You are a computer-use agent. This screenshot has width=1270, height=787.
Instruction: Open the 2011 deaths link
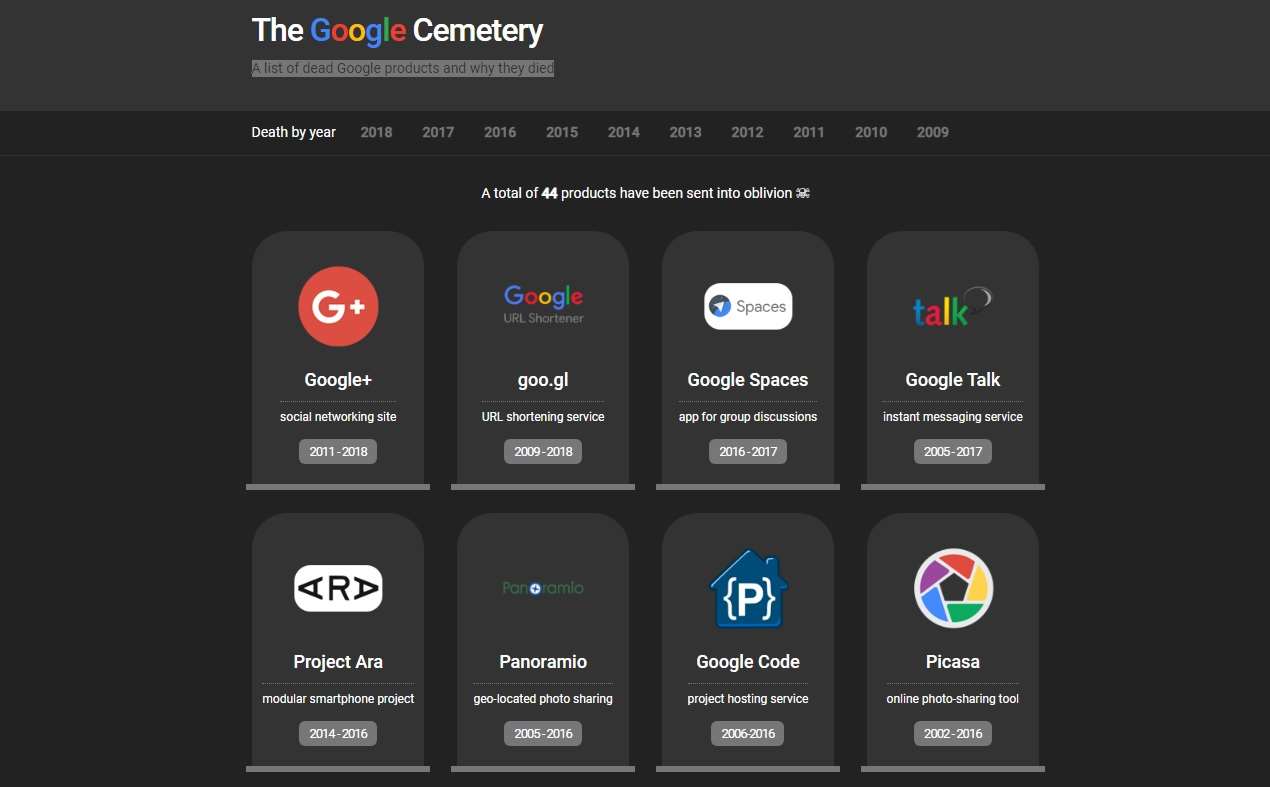[809, 132]
